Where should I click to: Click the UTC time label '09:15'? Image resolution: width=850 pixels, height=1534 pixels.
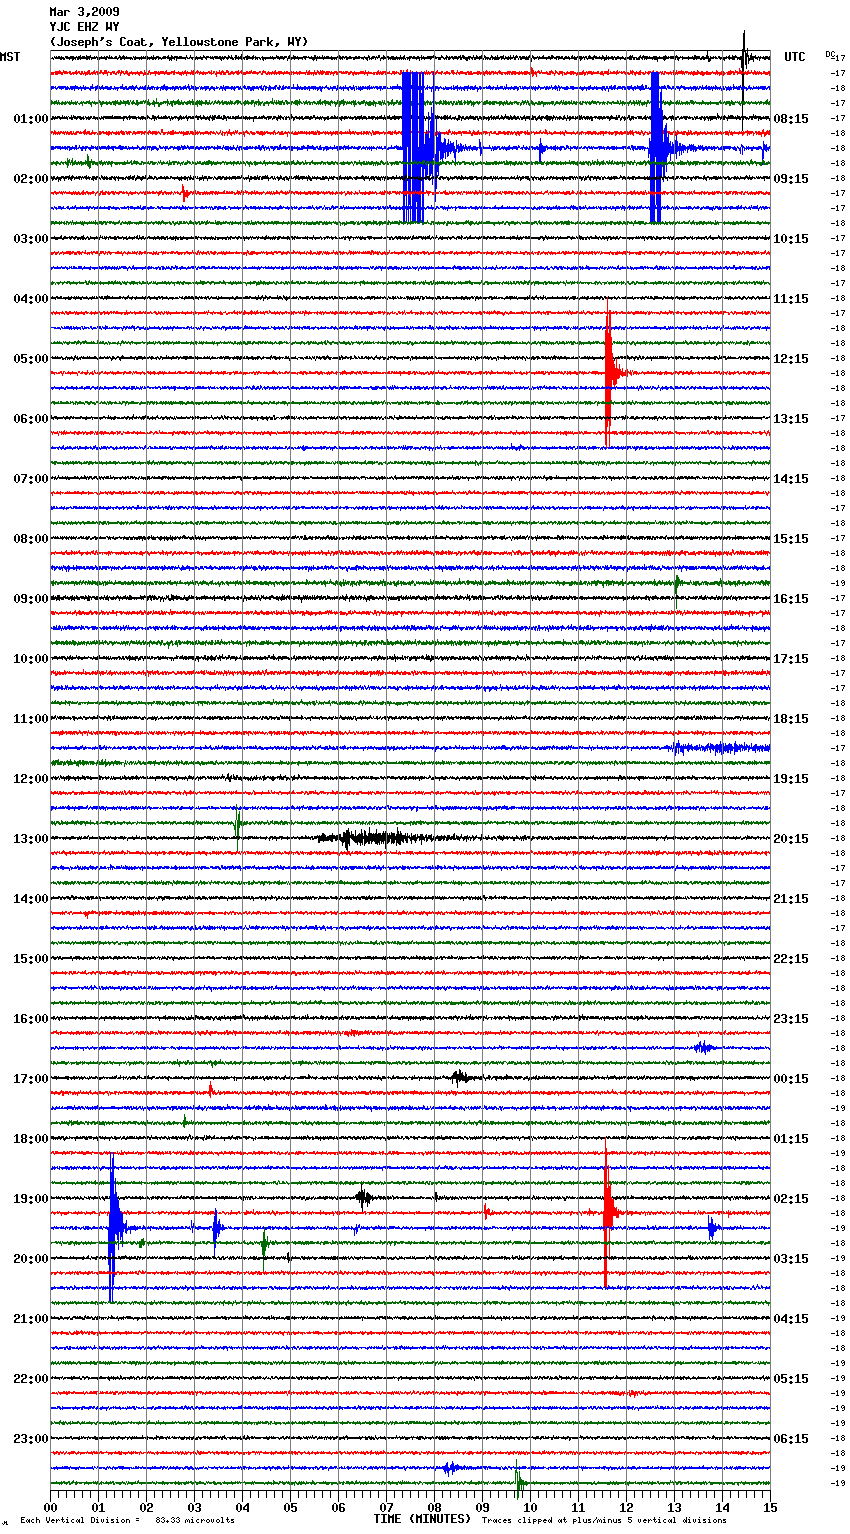pos(791,179)
